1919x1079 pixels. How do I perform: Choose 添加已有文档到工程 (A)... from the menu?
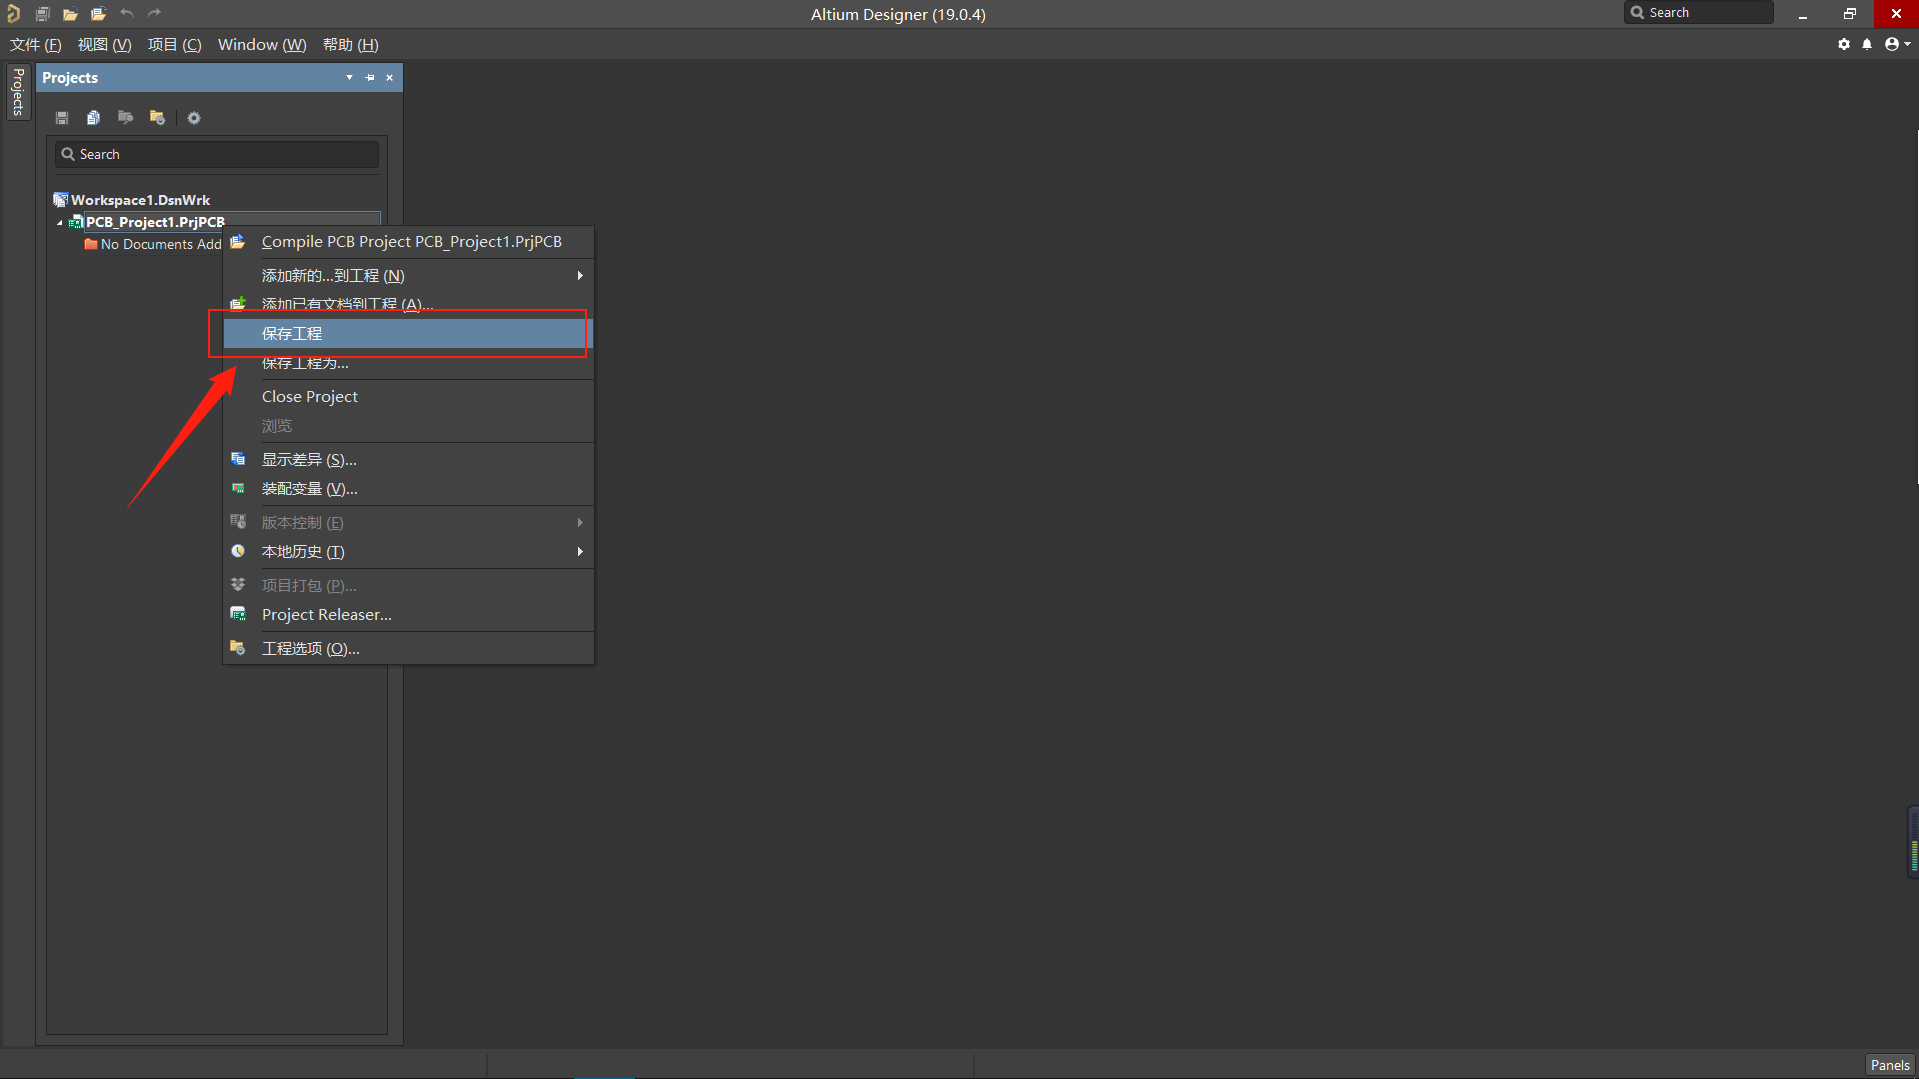pos(408,304)
